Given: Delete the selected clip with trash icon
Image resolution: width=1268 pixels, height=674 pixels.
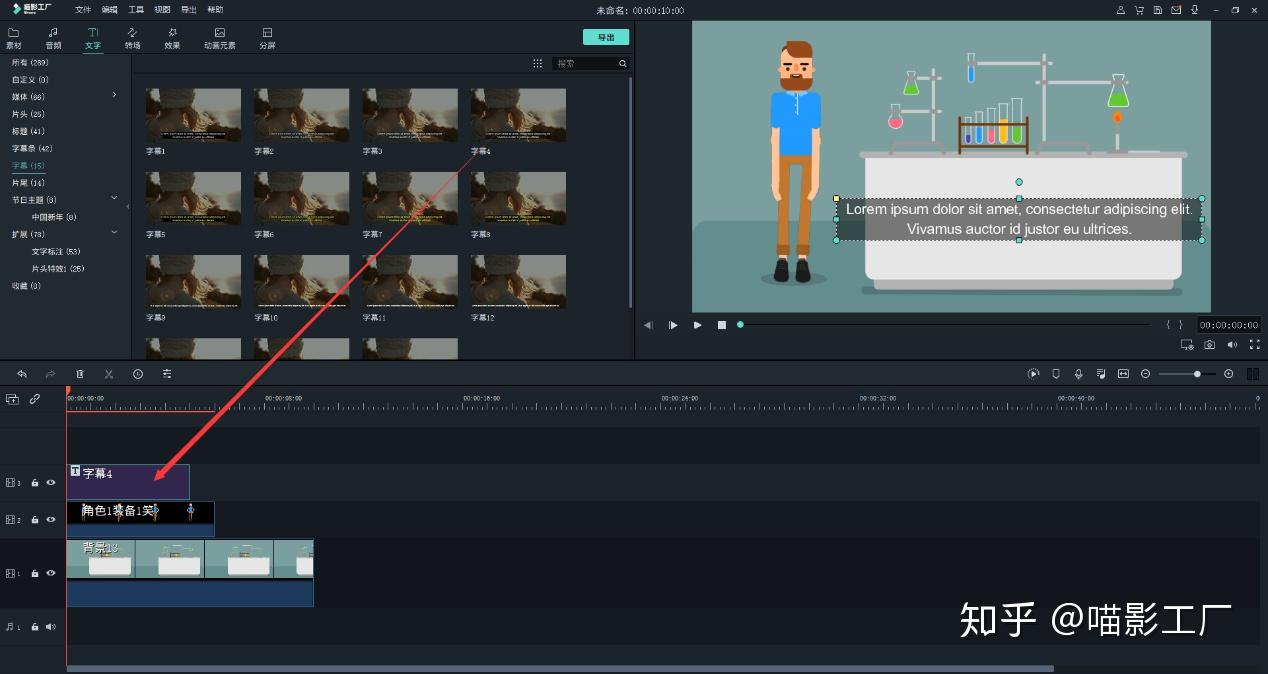Looking at the screenshot, I should (x=80, y=374).
